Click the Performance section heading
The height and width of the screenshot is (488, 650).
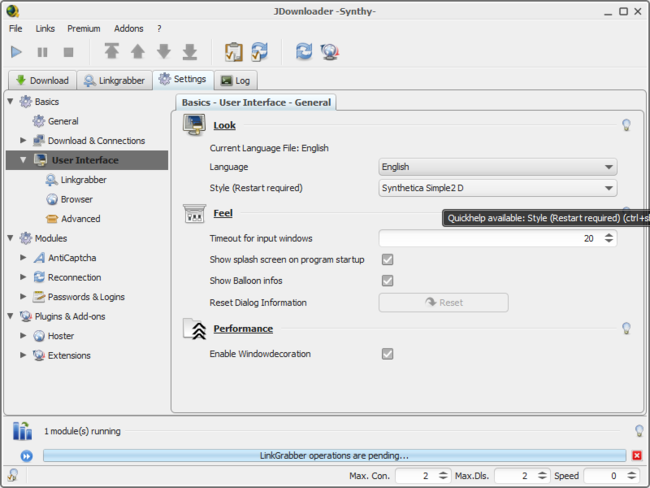tap(243, 329)
